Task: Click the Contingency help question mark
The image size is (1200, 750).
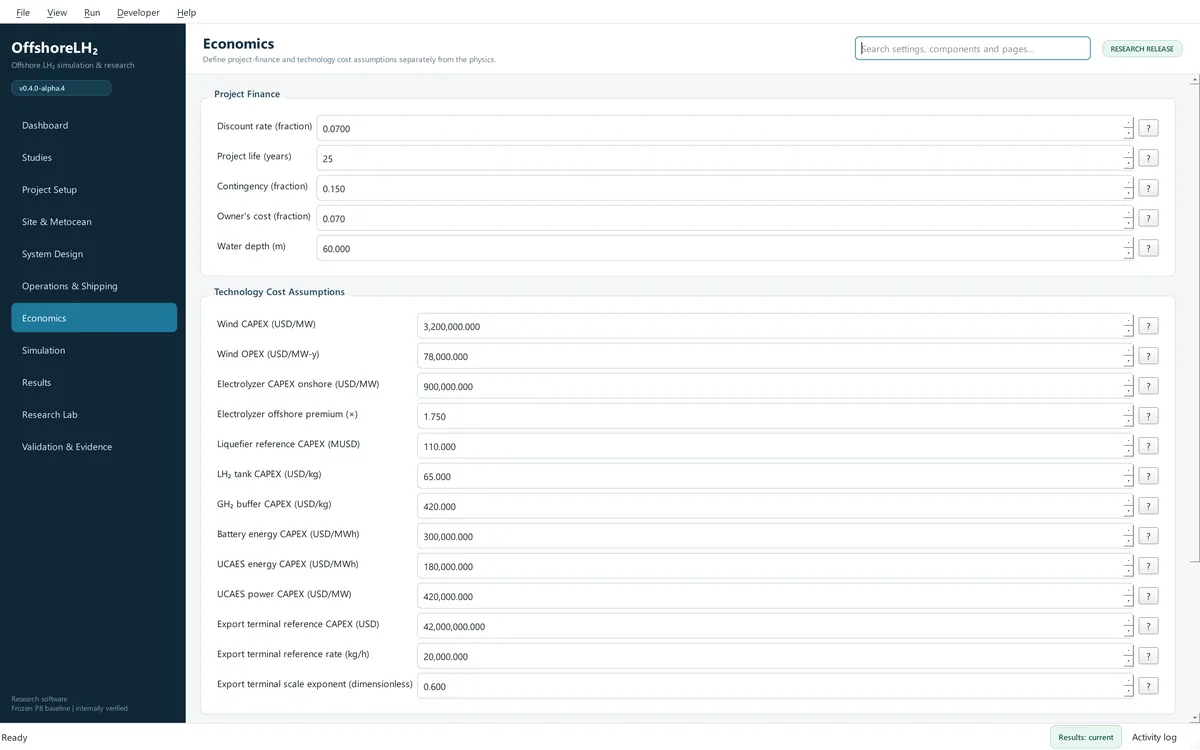Action: click(1148, 188)
